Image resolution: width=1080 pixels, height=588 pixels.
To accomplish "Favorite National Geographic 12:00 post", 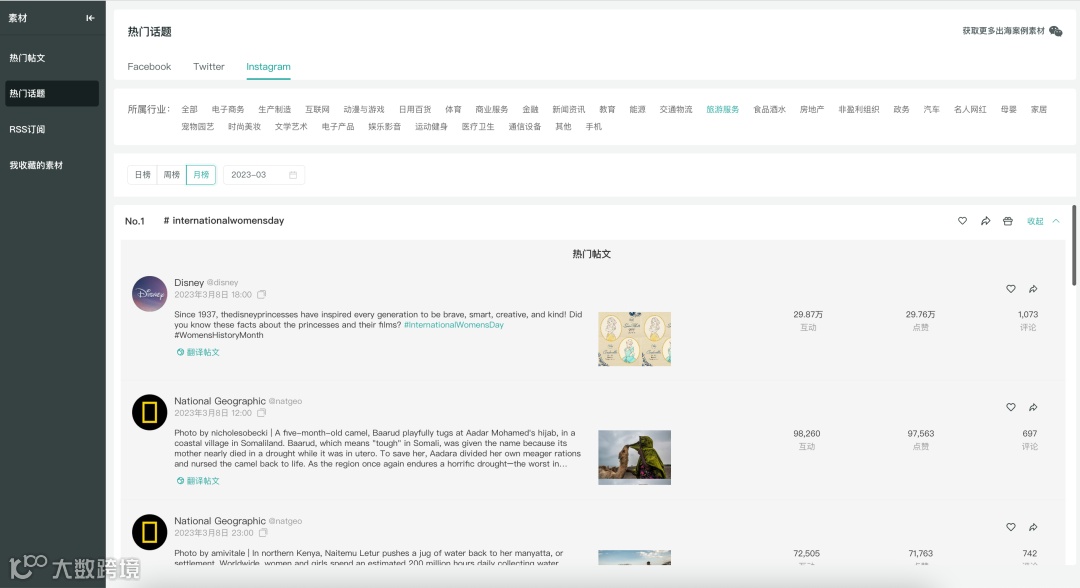I will click(1010, 408).
